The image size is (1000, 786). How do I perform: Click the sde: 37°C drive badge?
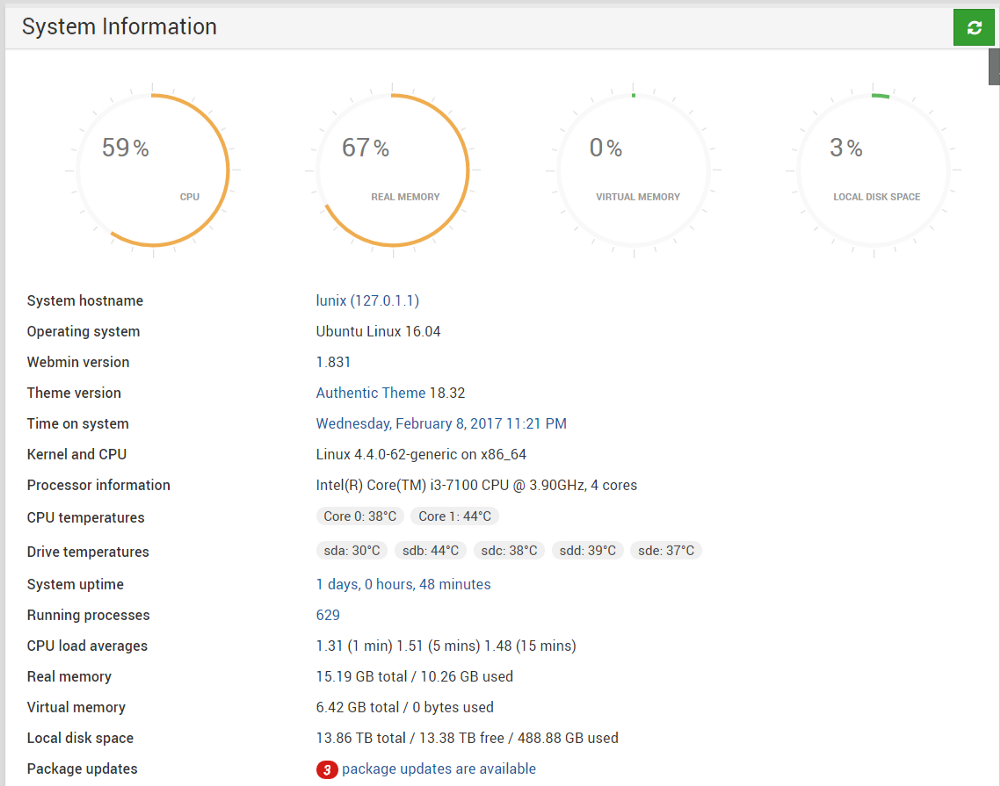[x=666, y=550]
